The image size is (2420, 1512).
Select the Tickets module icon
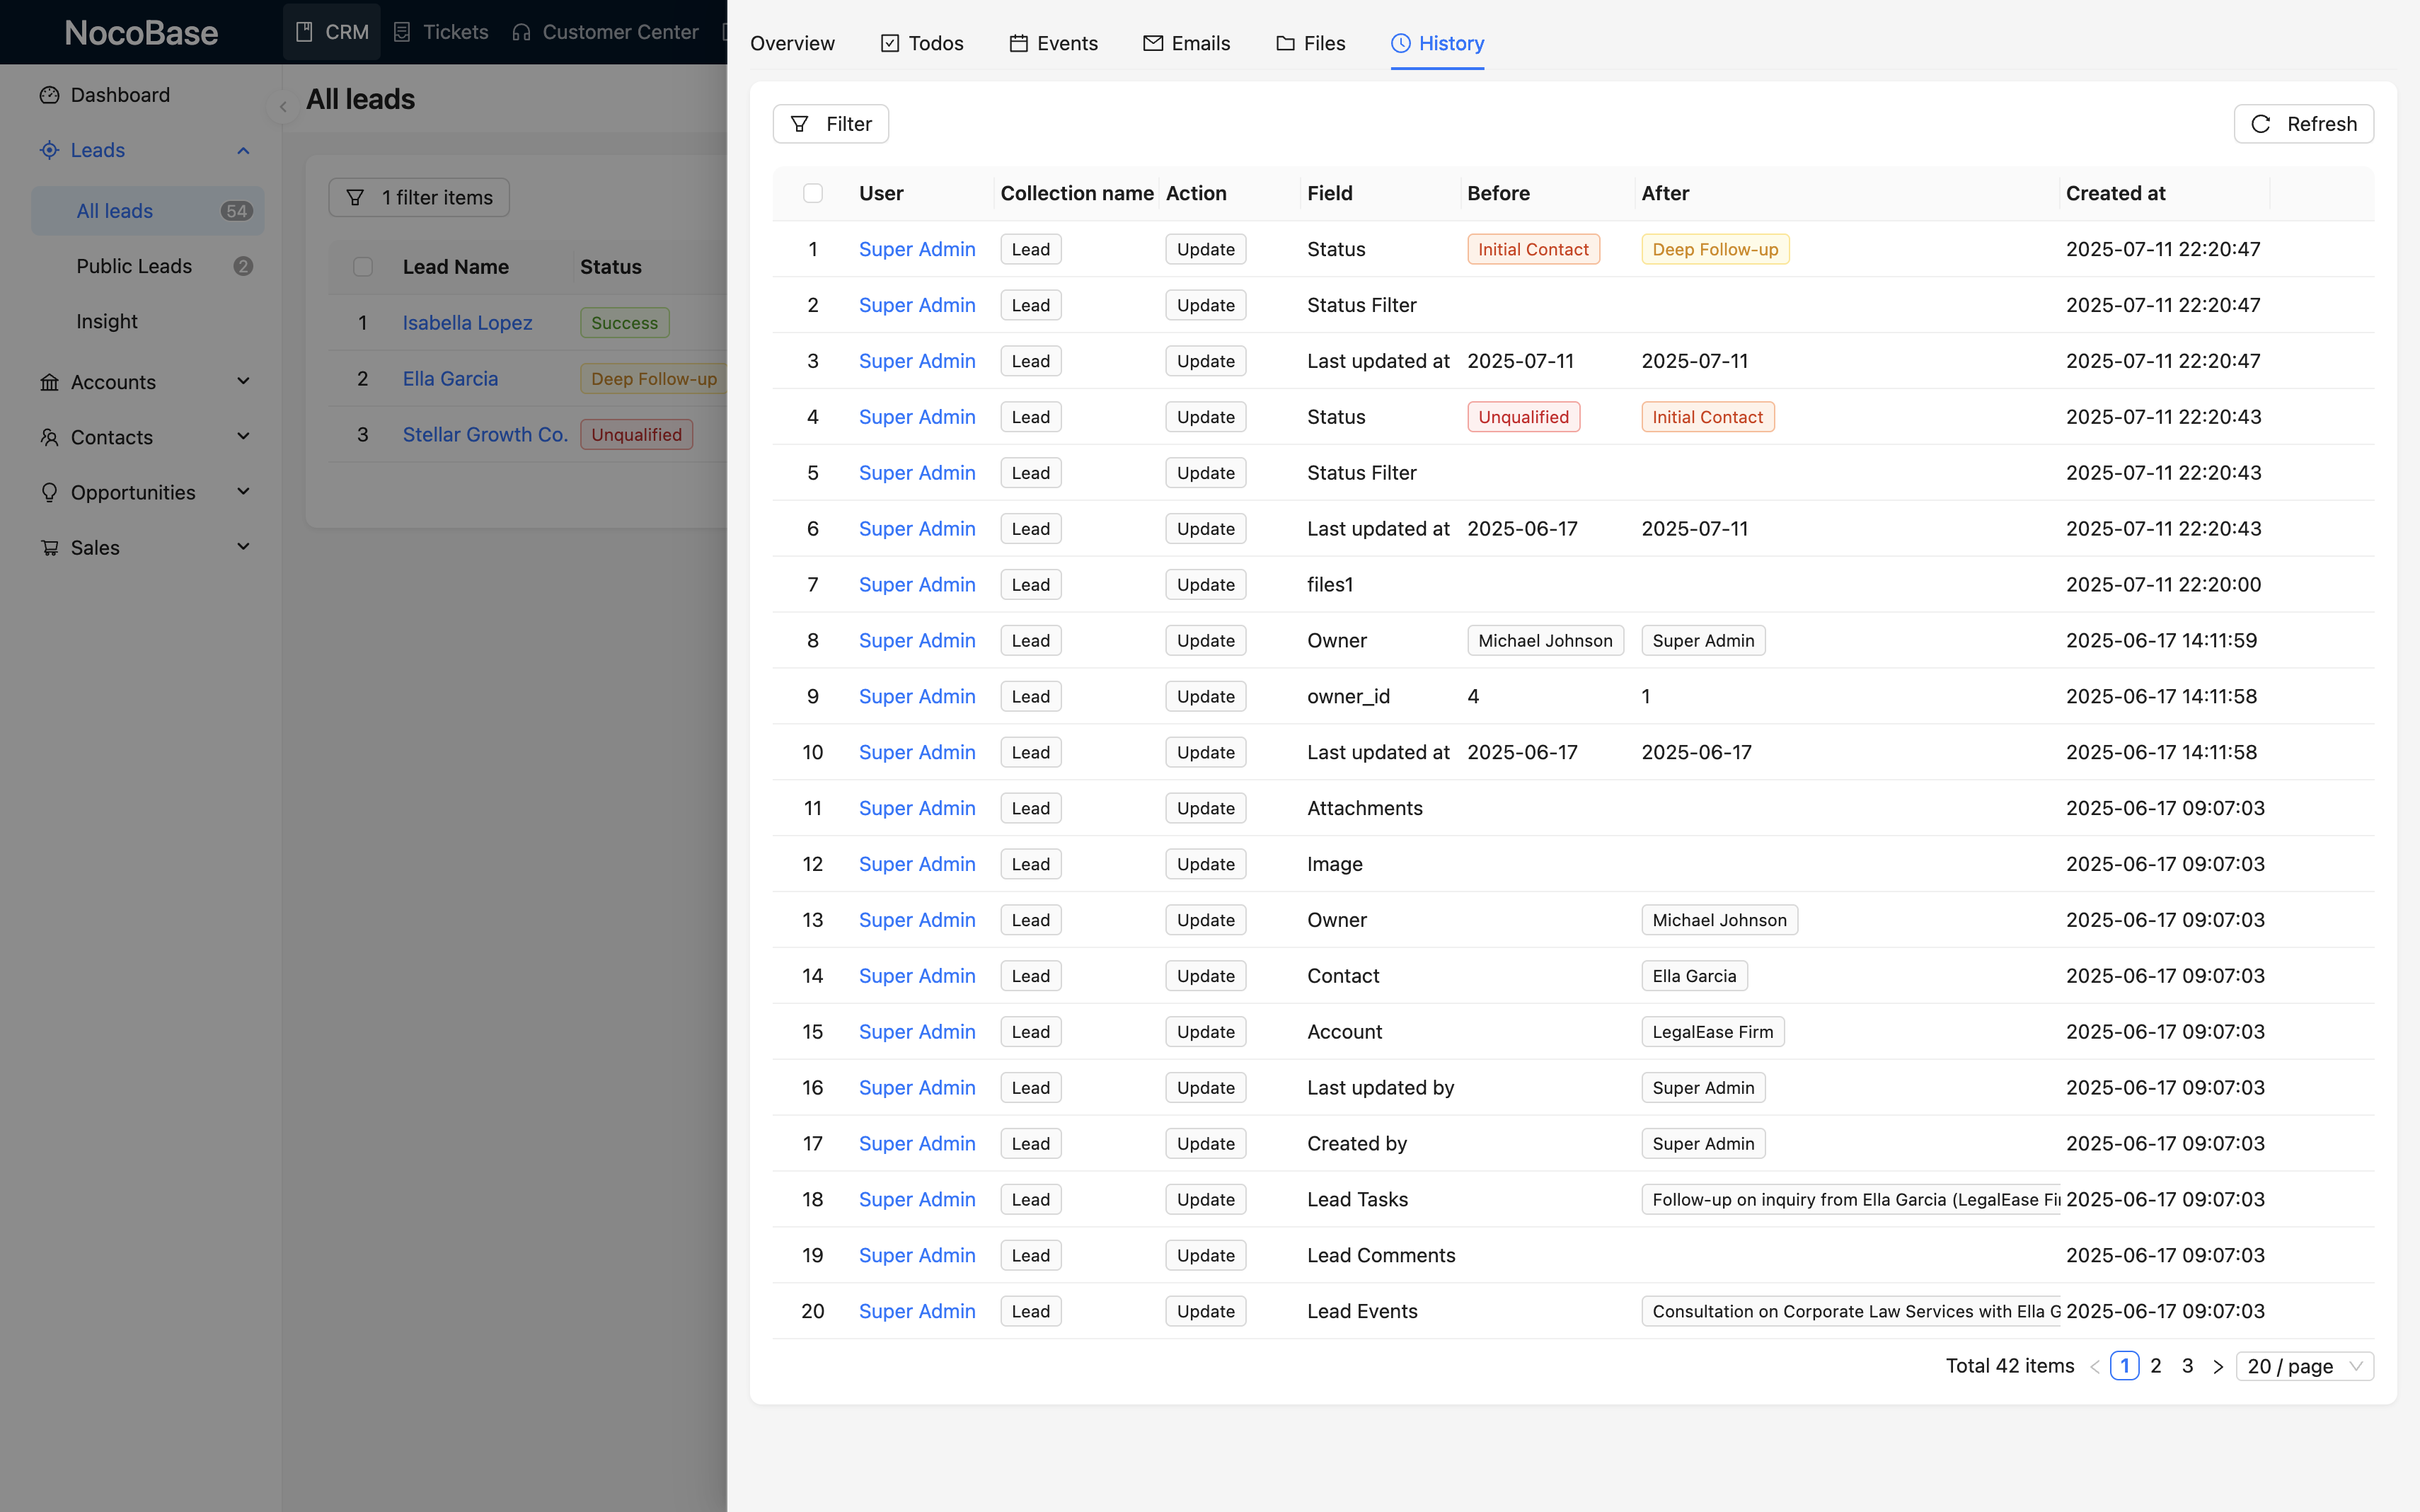click(x=403, y=32)
